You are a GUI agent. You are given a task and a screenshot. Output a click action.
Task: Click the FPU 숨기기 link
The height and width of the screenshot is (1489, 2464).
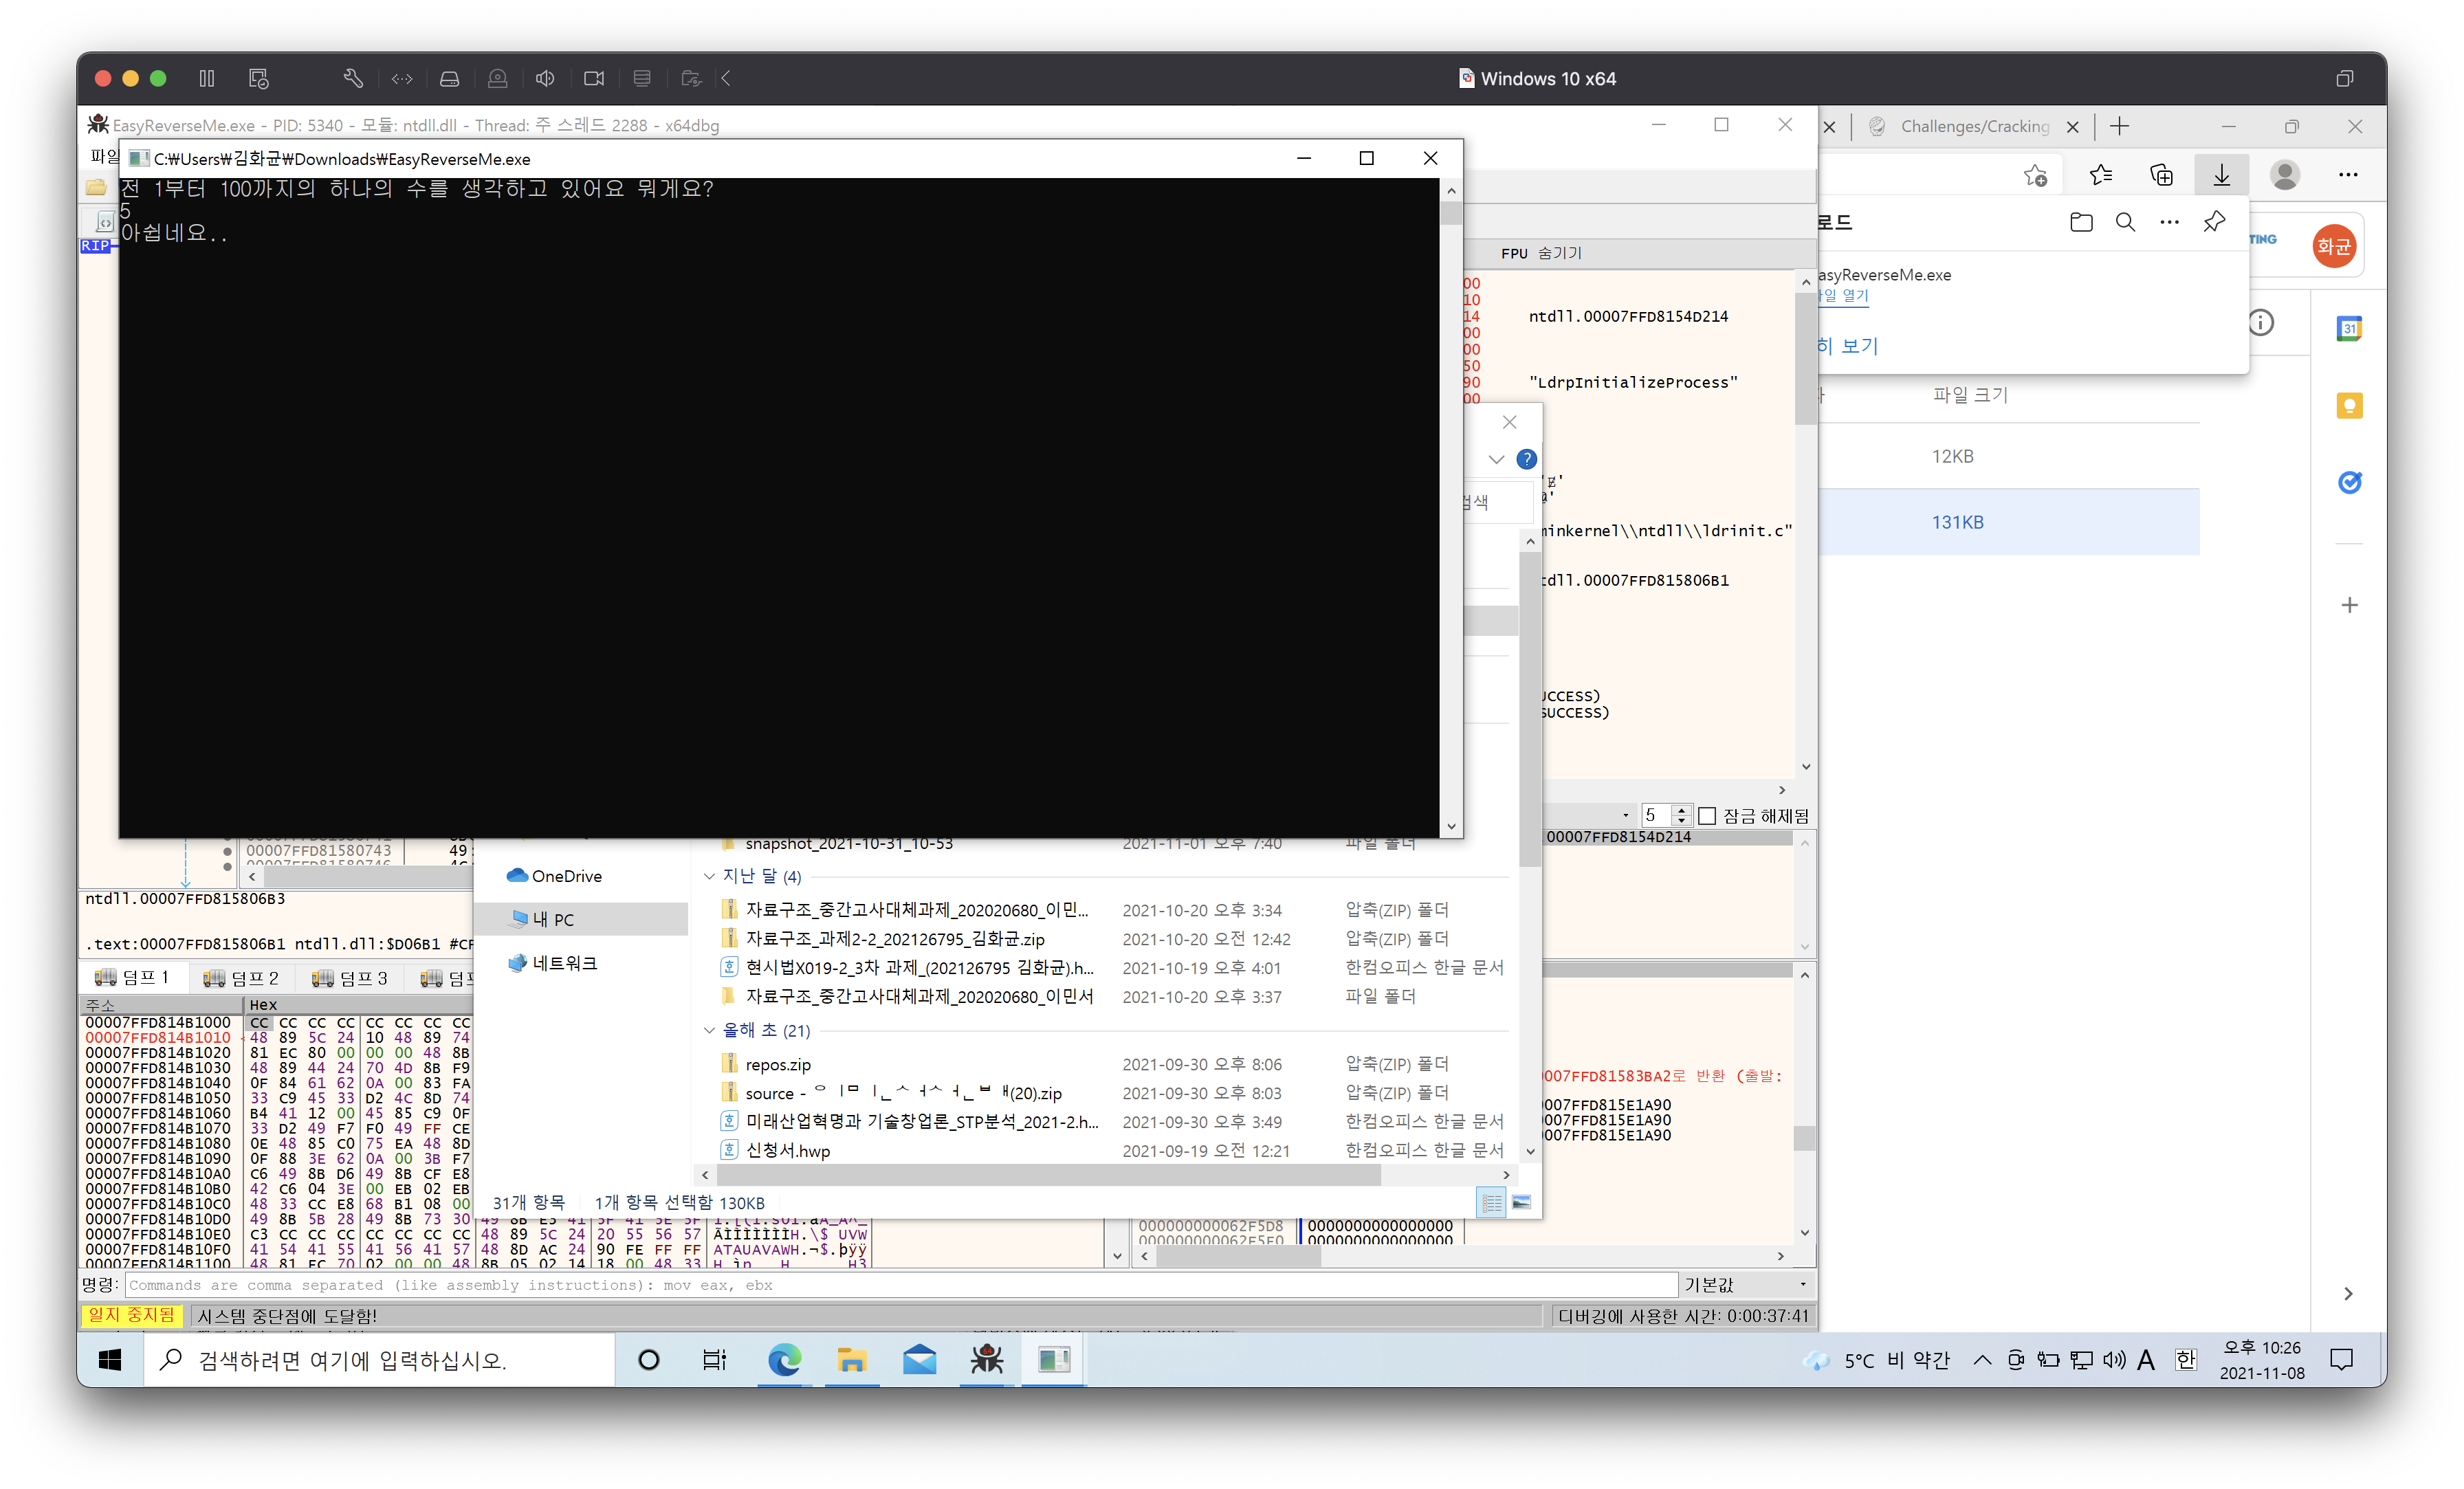pyautogui.click(x=1541, y=253)
